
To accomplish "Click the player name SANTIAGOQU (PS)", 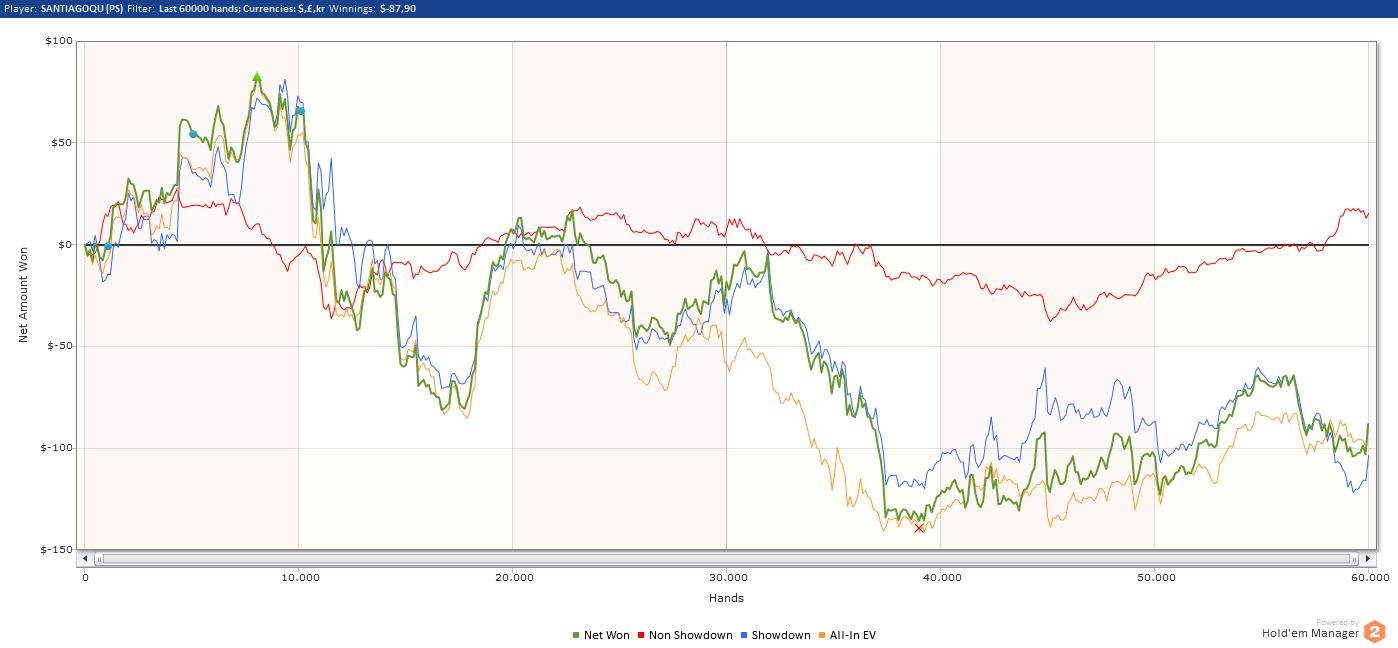I will click(x=81, y=8).
